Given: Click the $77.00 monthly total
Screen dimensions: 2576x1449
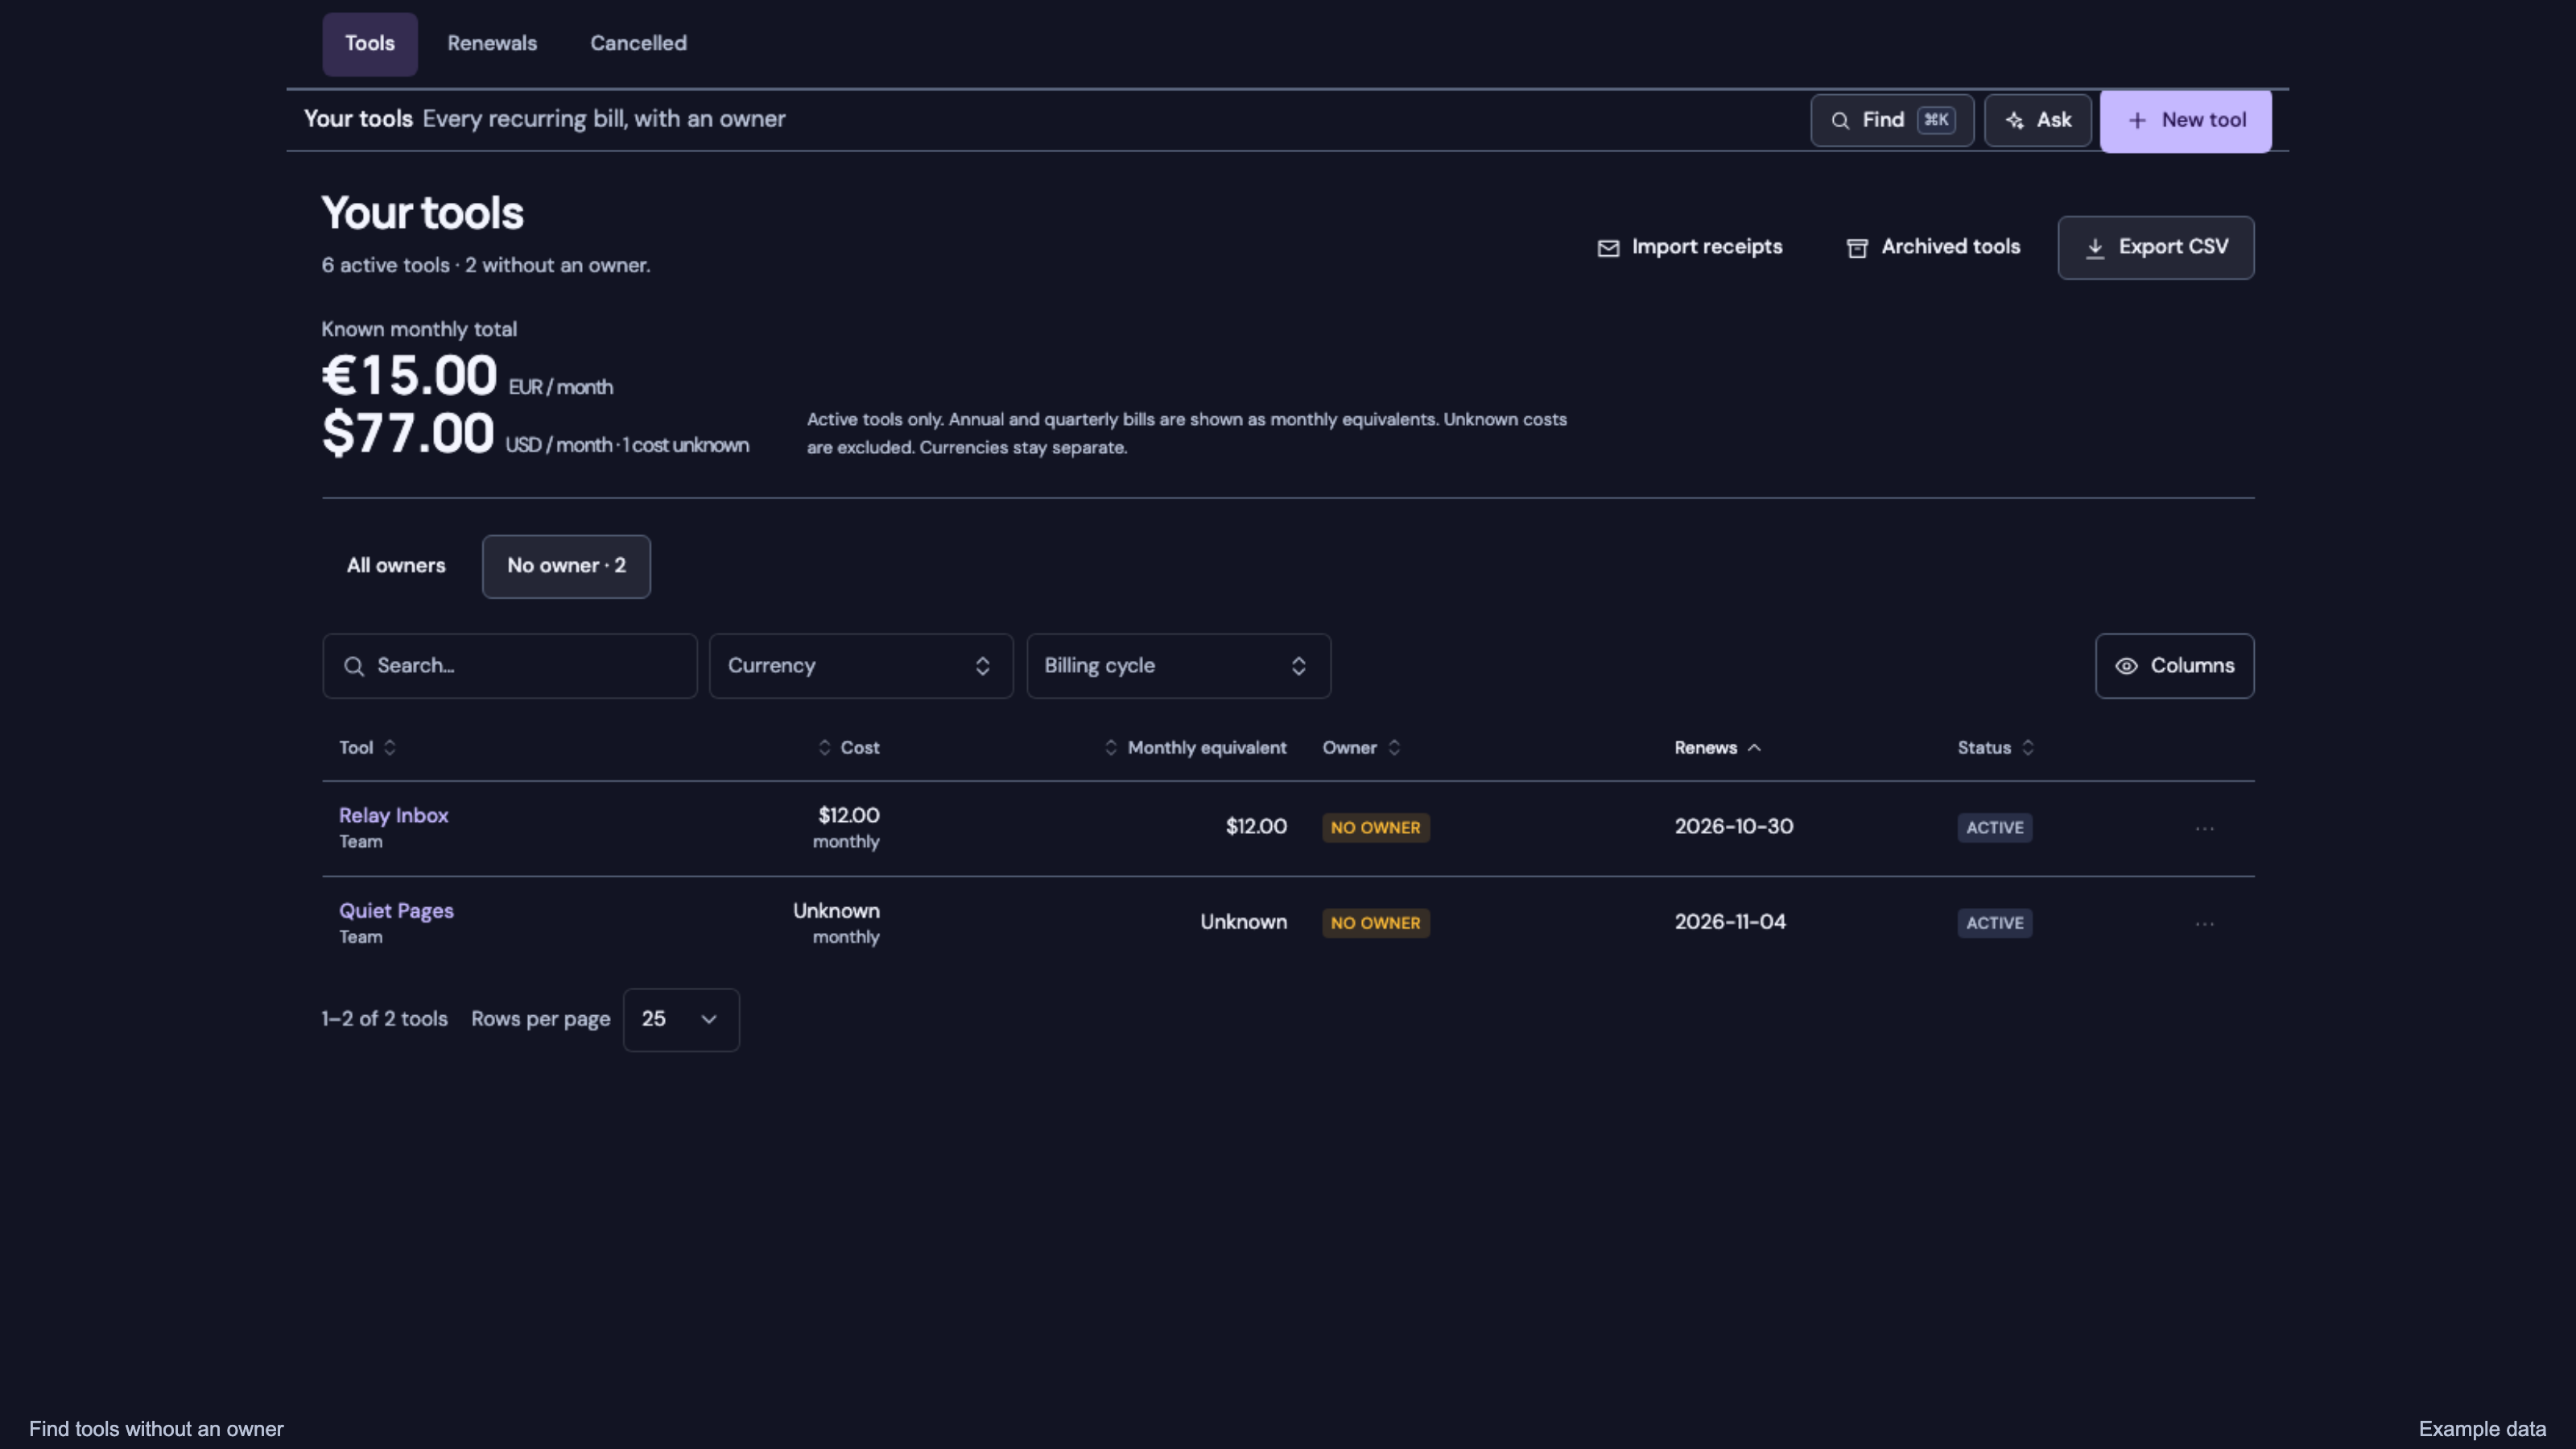Looking at the screenshot, I should coord(408,434).
